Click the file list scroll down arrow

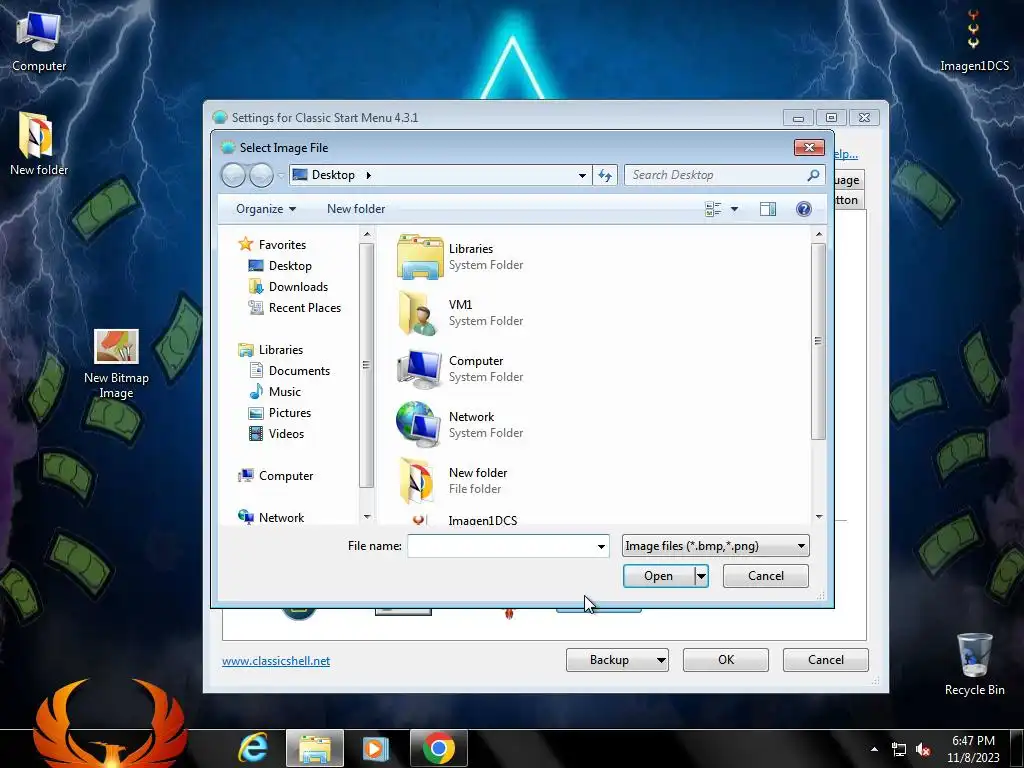(x=819, y=517)
